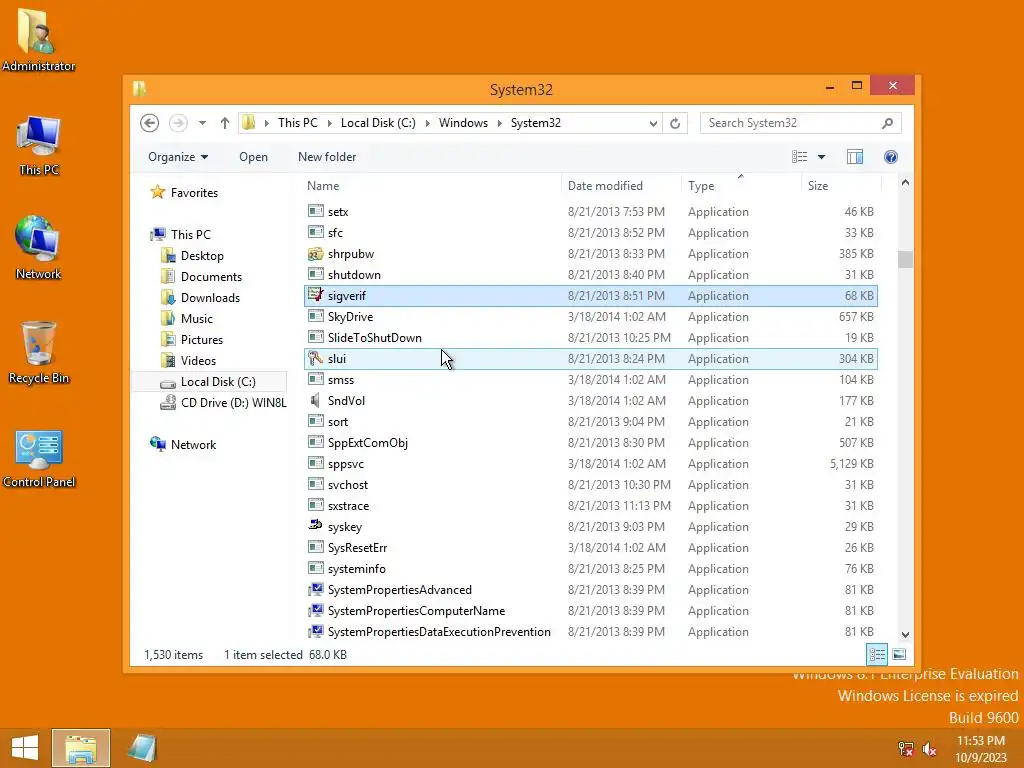Viewport: 1024px width, 768px height.
Task: Sort by the Size column header
Action: pyautogui.click(x=841, y=185)
